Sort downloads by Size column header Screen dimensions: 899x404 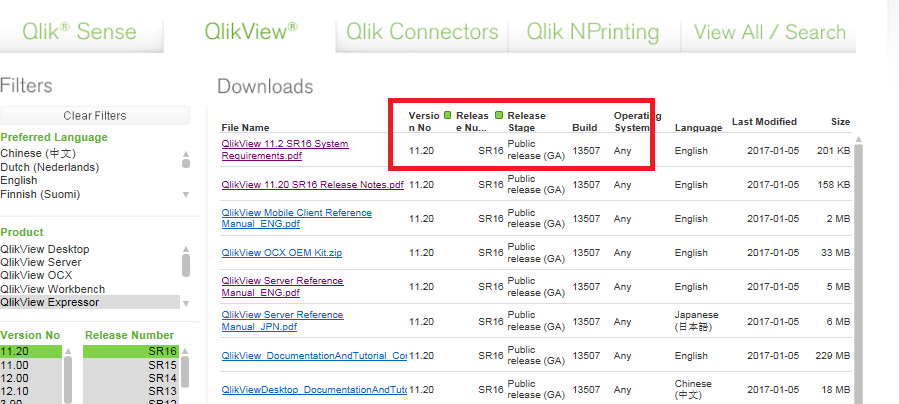click(841, 121)
